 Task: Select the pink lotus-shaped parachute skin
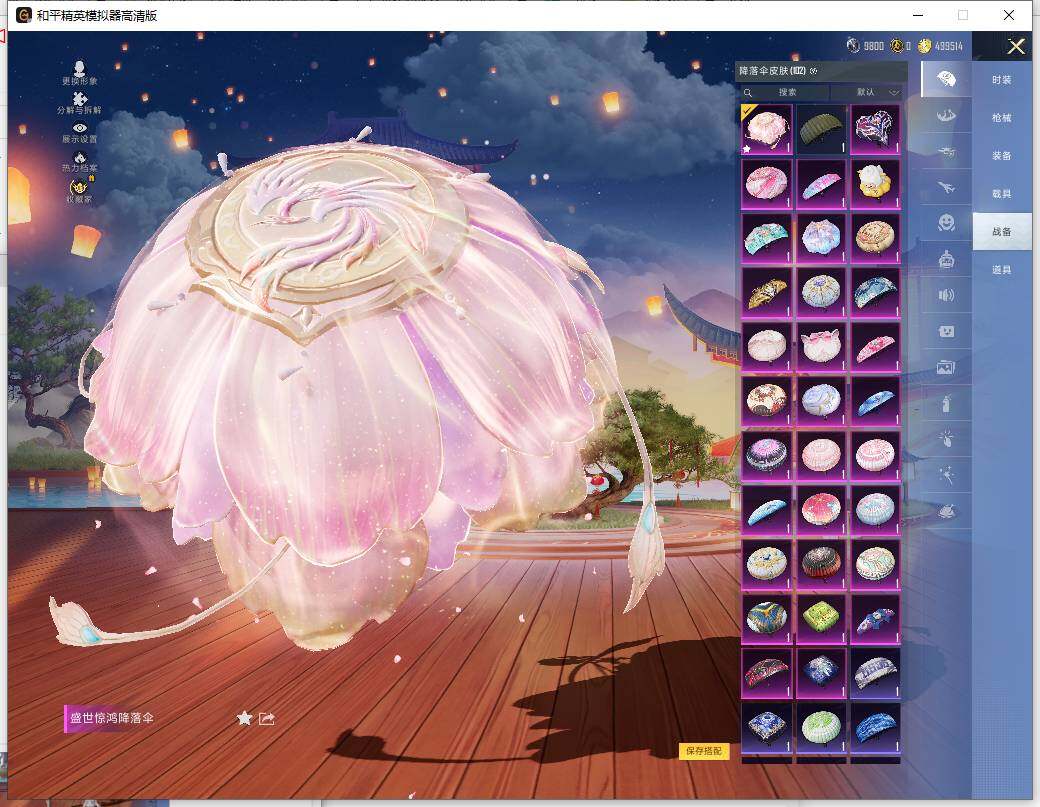(x=821, y=347)
